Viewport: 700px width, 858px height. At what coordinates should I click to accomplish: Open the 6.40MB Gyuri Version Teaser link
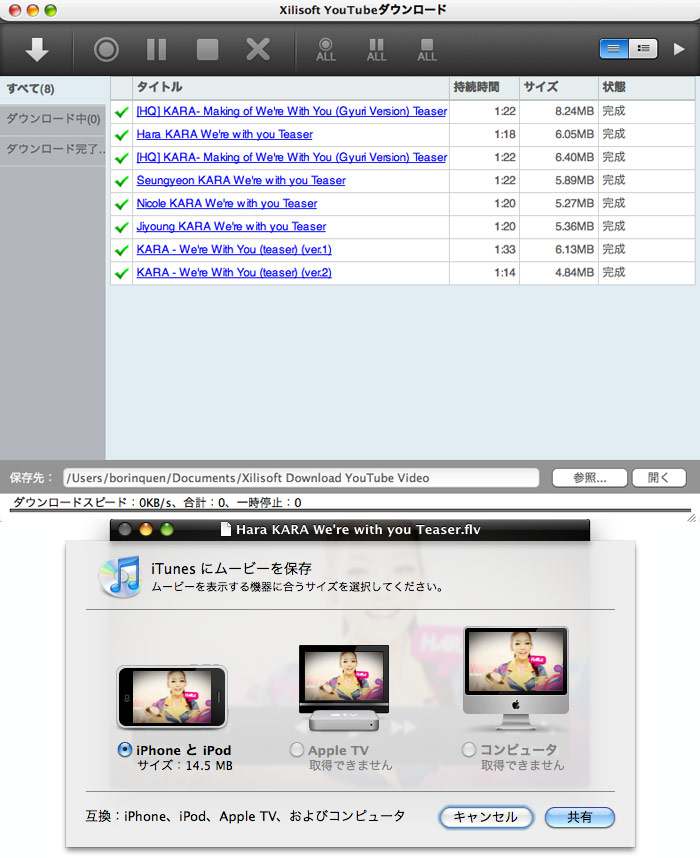(x=292, y=157)
